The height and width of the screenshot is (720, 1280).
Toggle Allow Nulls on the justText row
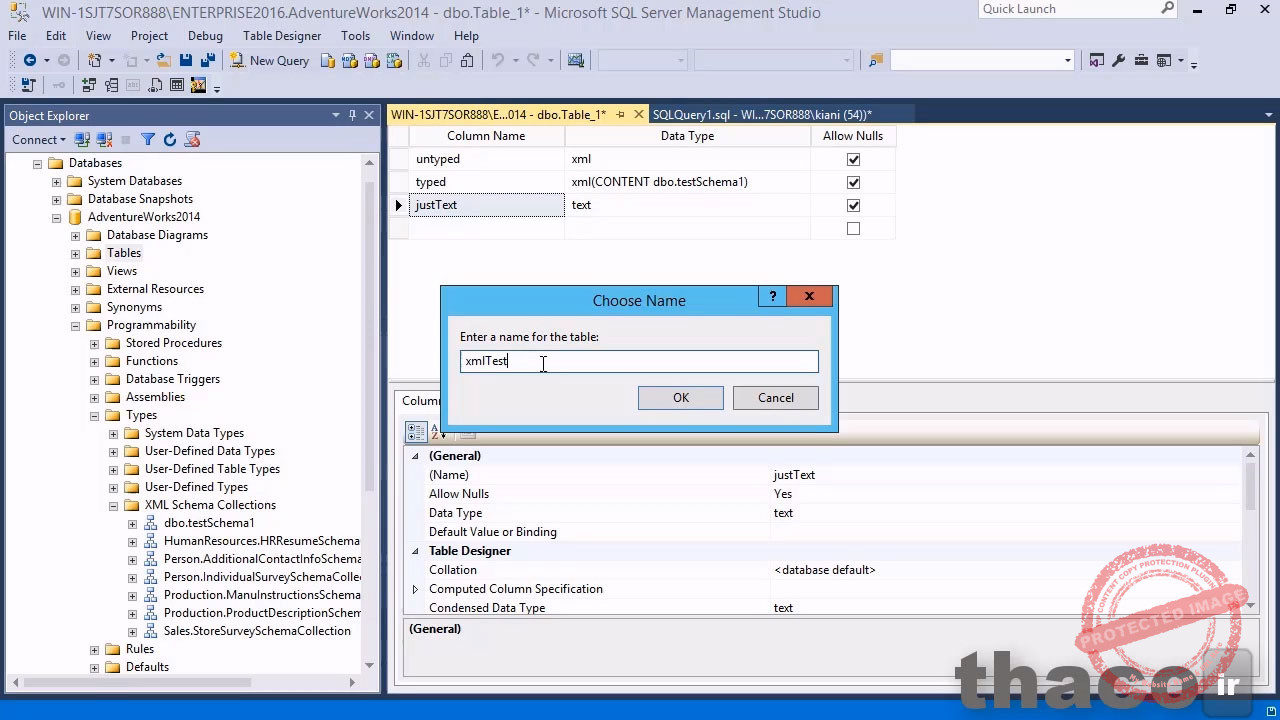853,205
